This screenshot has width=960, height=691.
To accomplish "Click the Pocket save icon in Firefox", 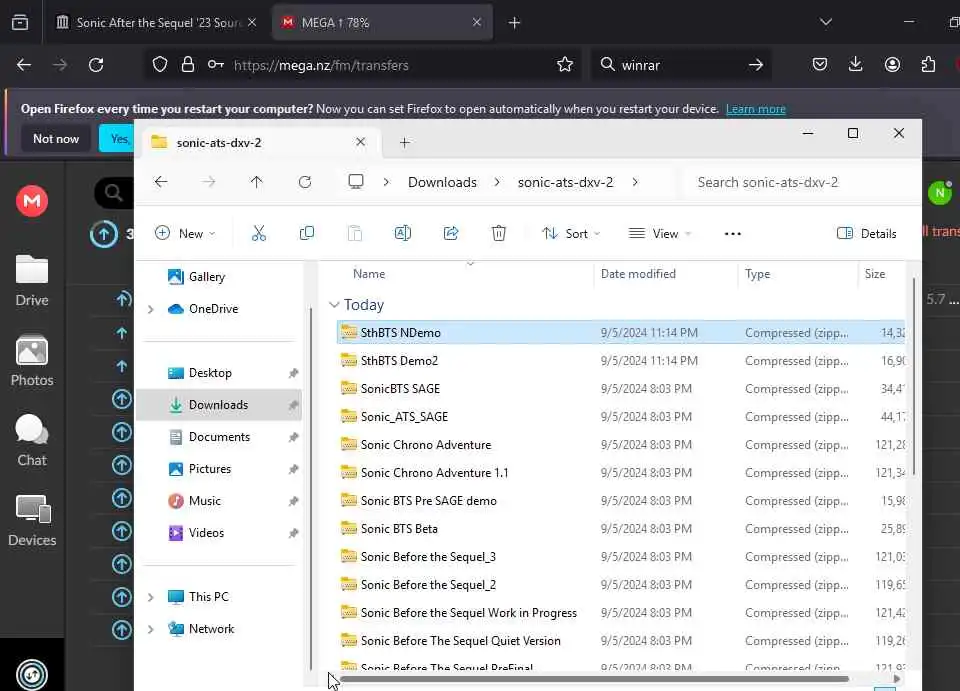I will [820, 65].
